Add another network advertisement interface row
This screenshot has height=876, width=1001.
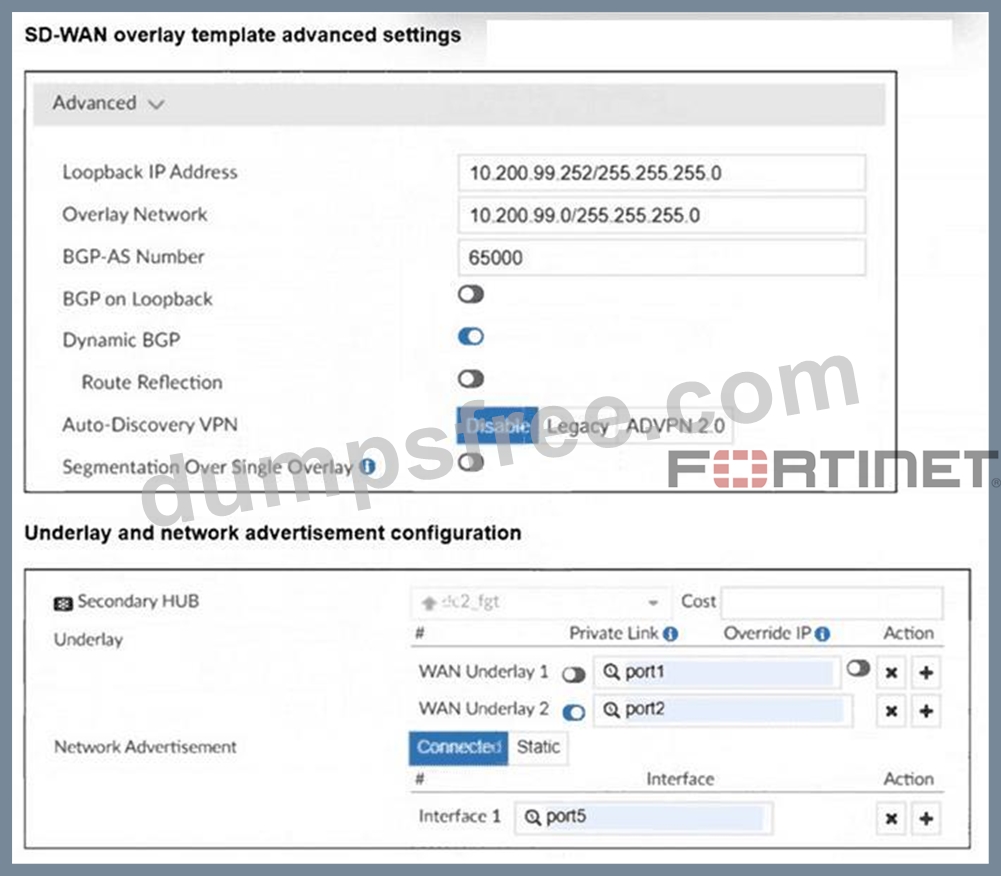pos(926,818)
